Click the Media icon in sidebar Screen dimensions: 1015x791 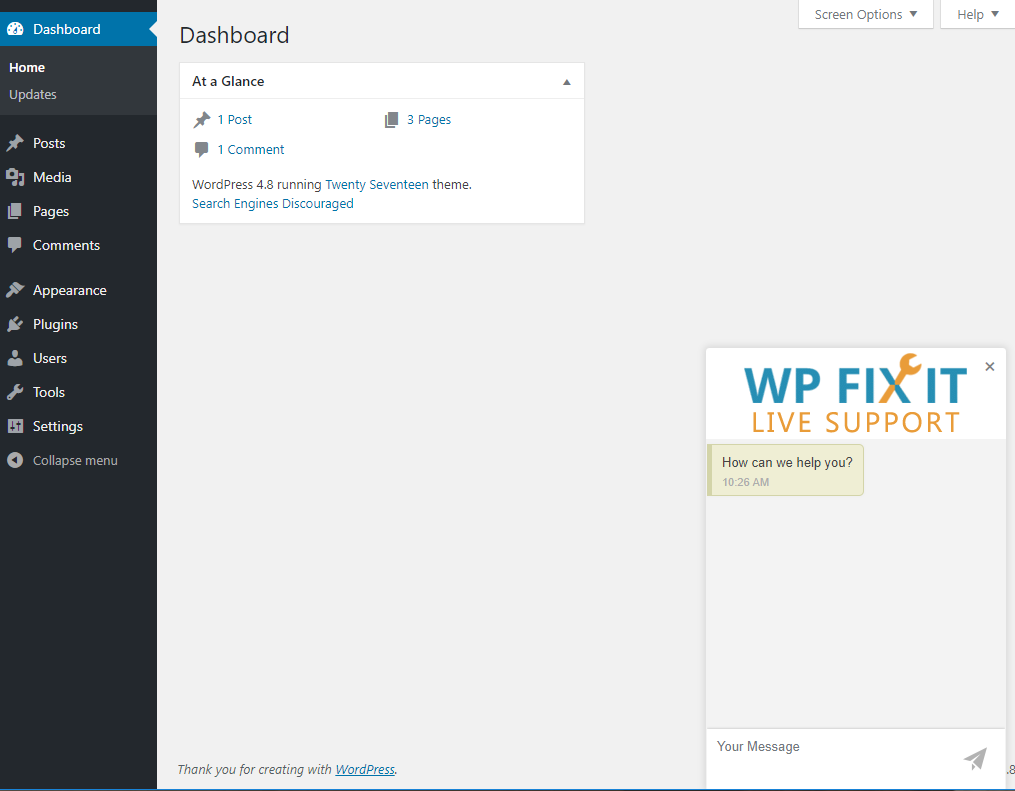click(x=15, y=177)
